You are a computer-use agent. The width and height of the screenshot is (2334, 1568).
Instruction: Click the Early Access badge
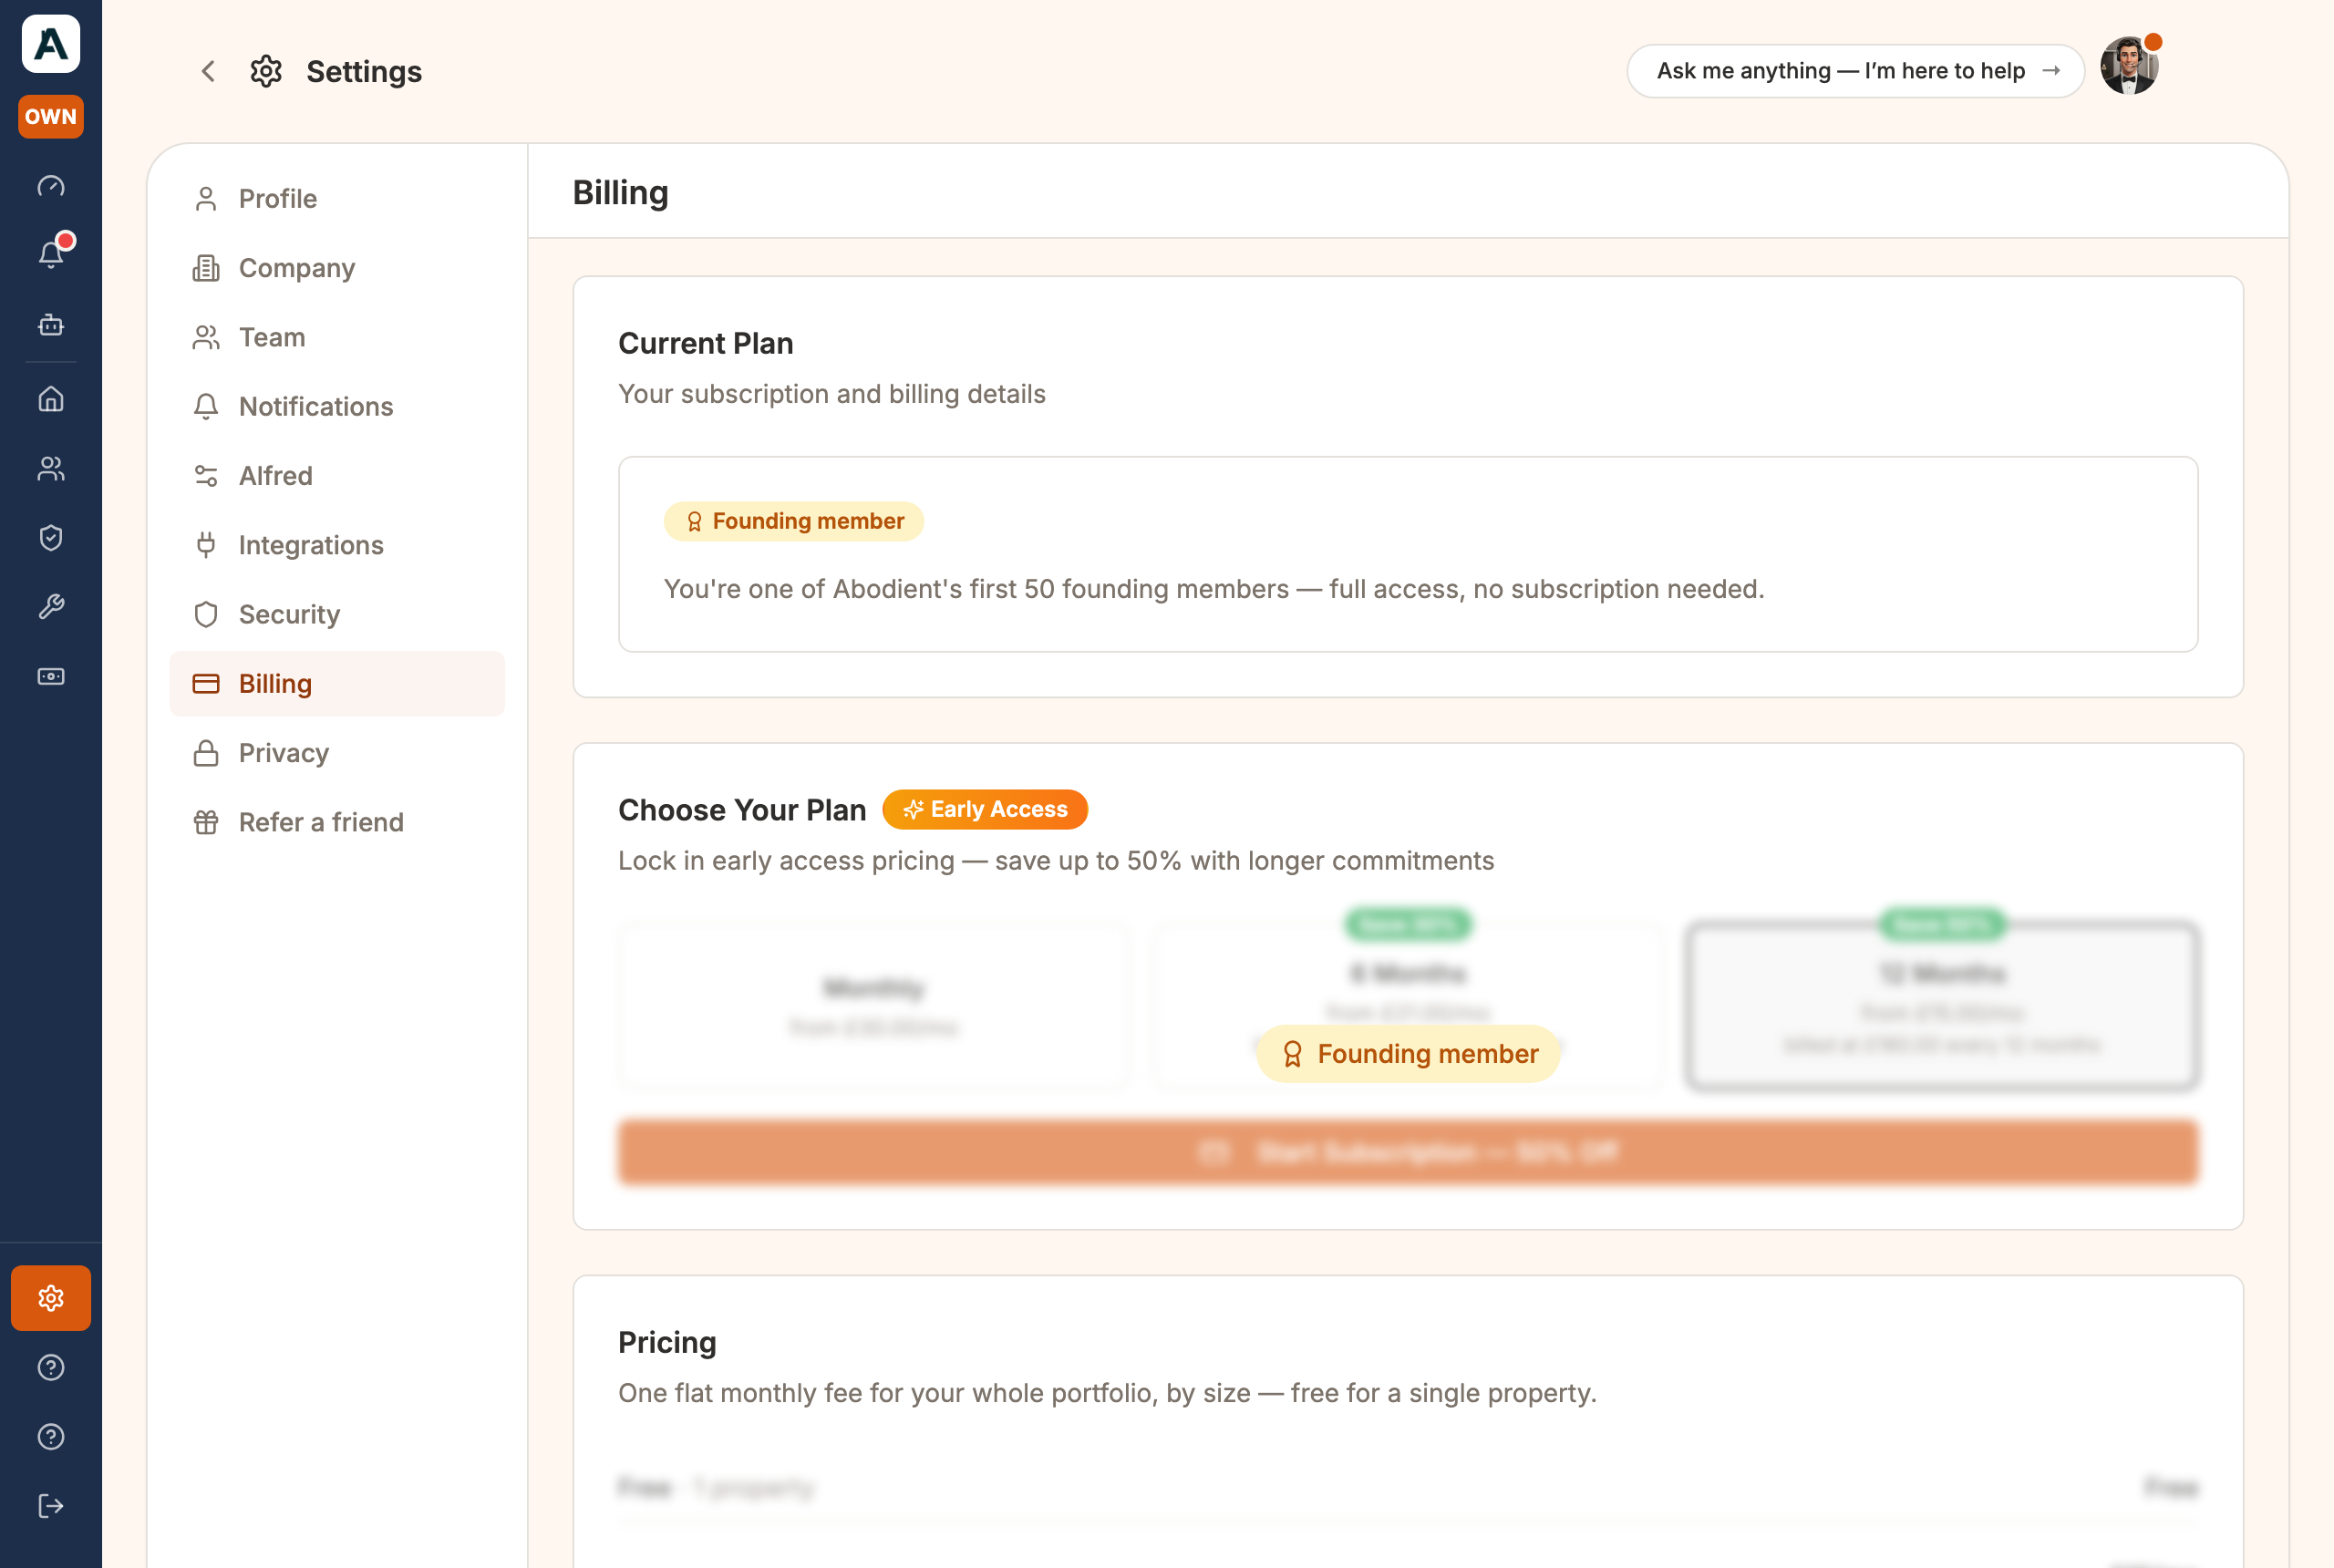(985, 809)
